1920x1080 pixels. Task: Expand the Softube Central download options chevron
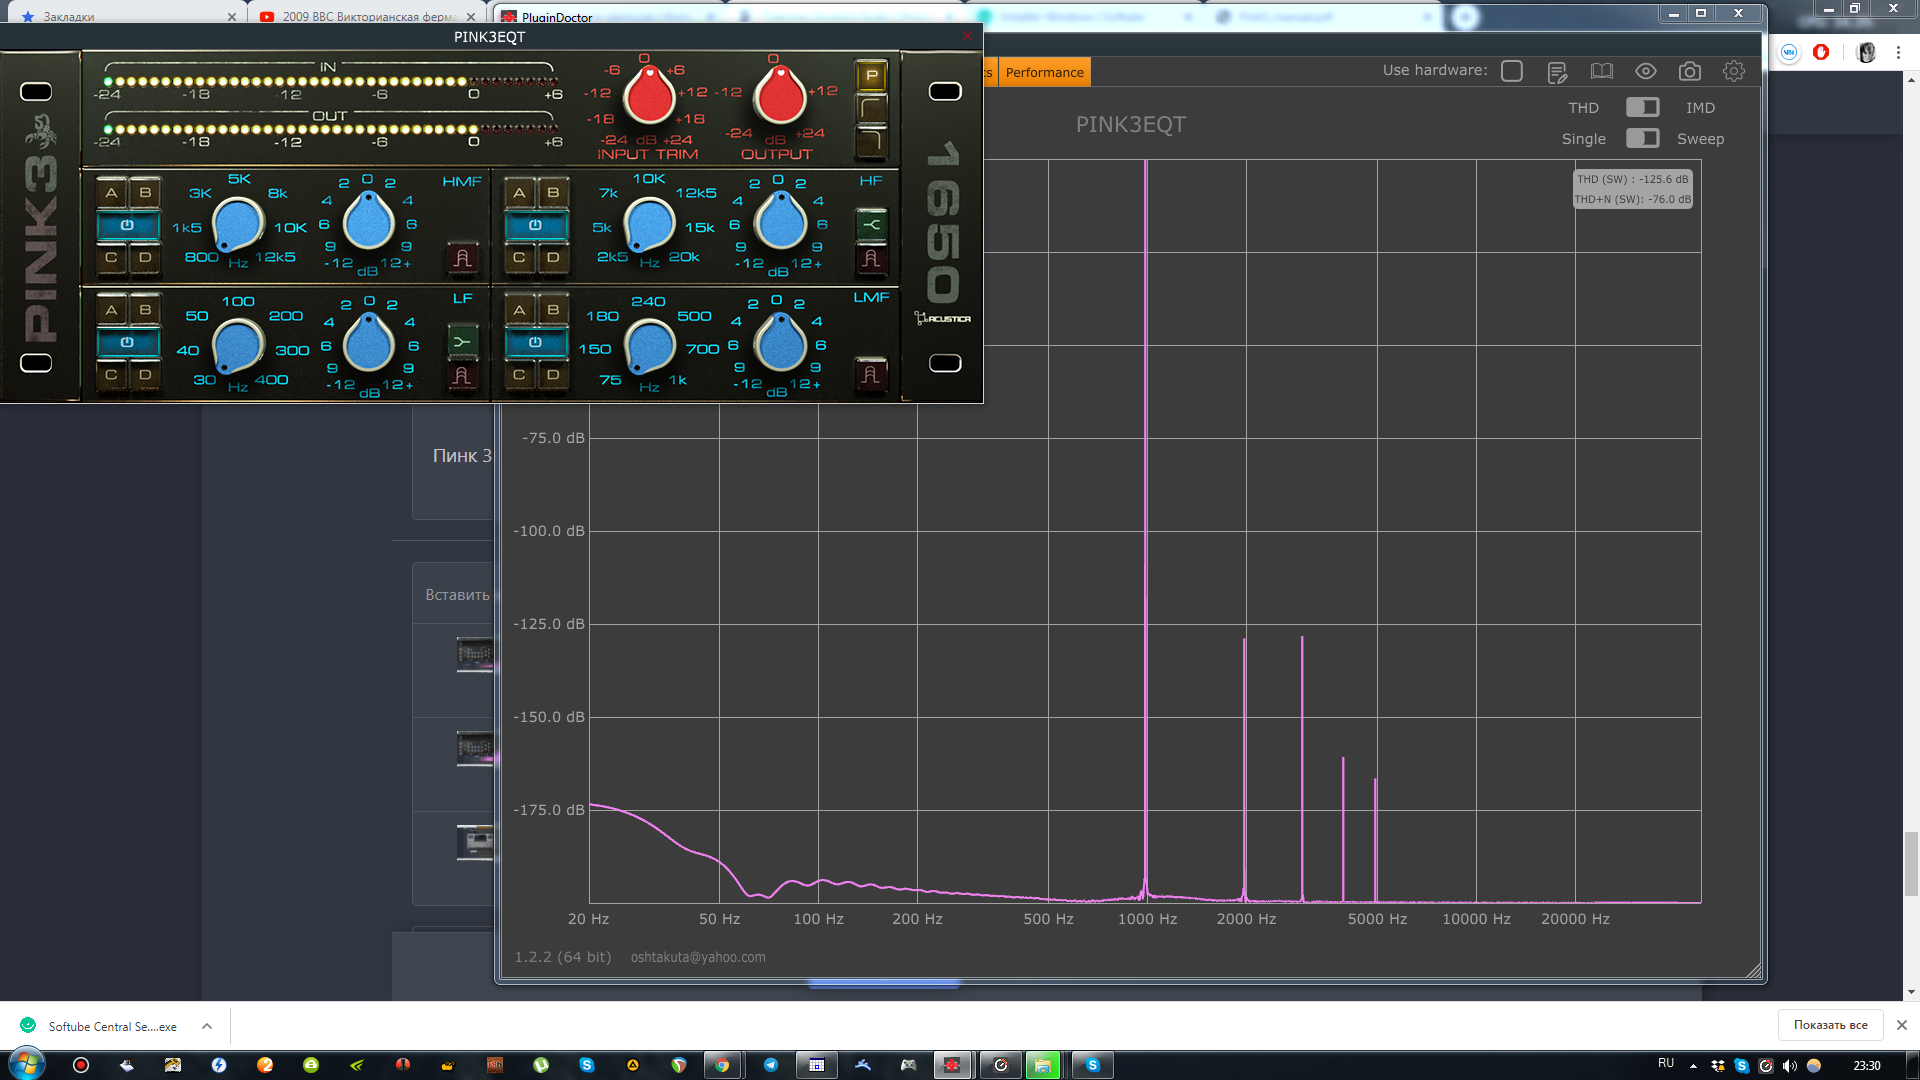click(x=207, y=1026)
